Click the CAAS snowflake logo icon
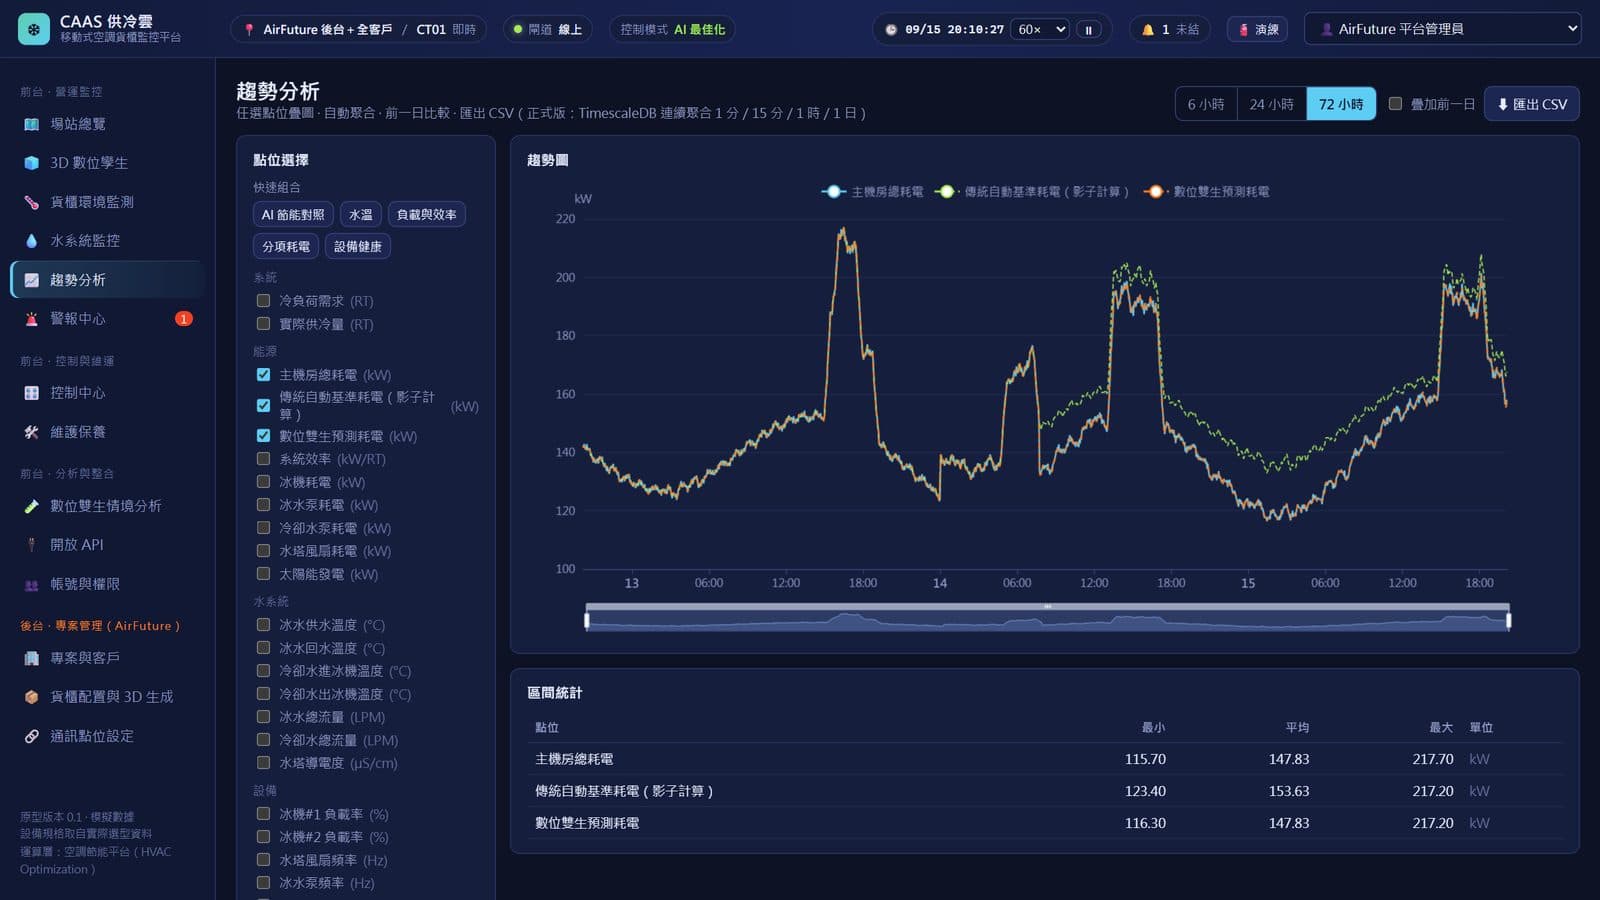The width and height of the screenshot is (1600, 900). click(x=34, y=29)
